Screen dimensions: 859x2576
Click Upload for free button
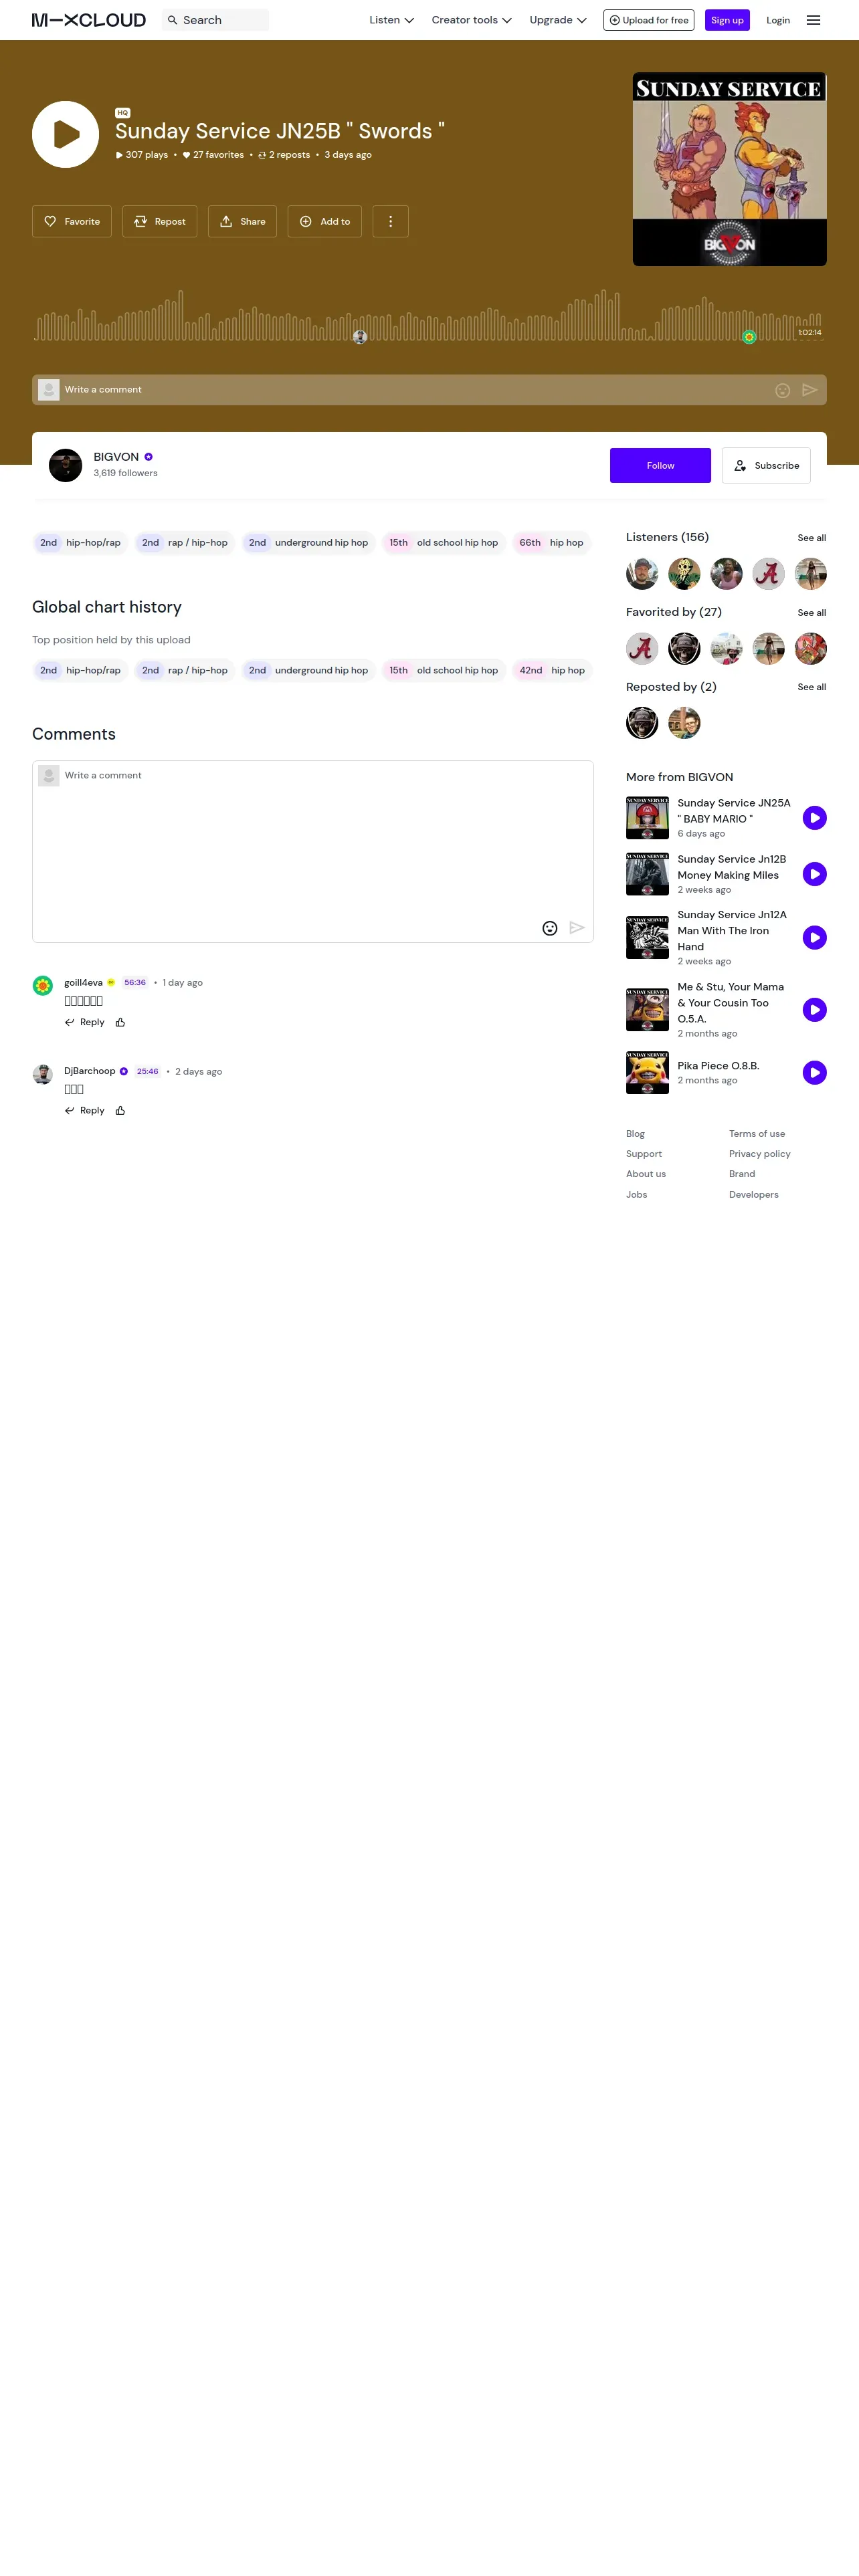649,20
